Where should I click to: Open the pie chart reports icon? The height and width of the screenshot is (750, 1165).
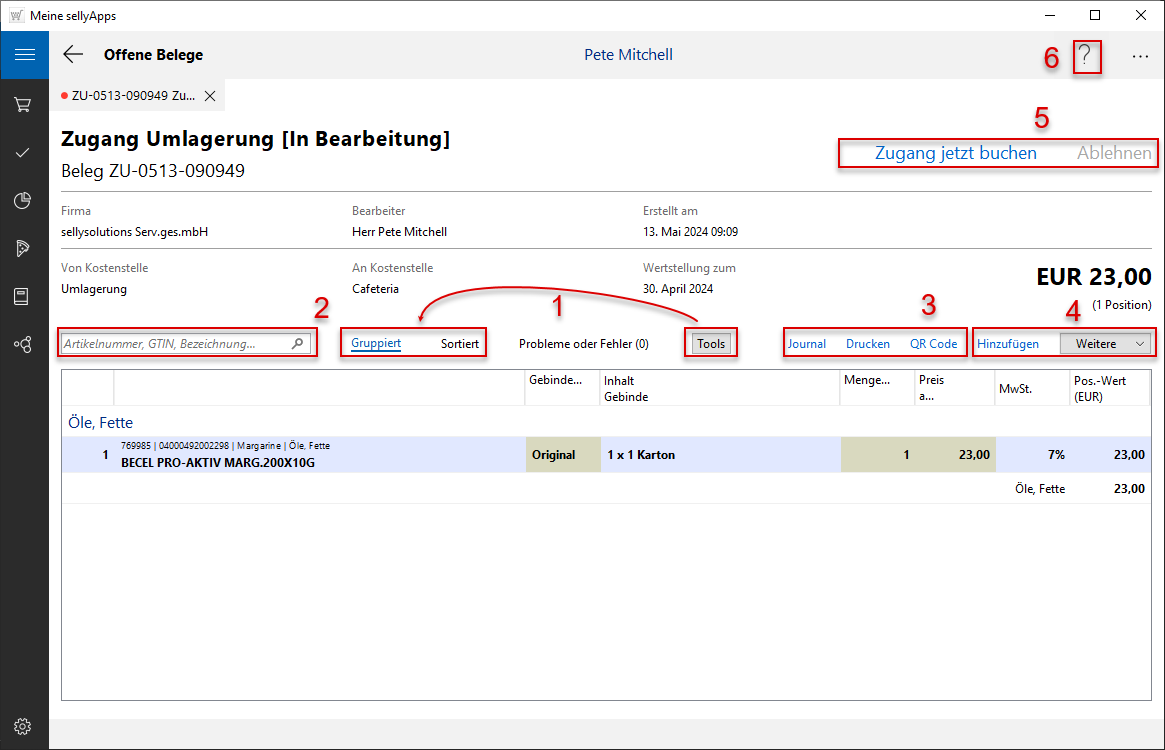click(x=23, y=201)
